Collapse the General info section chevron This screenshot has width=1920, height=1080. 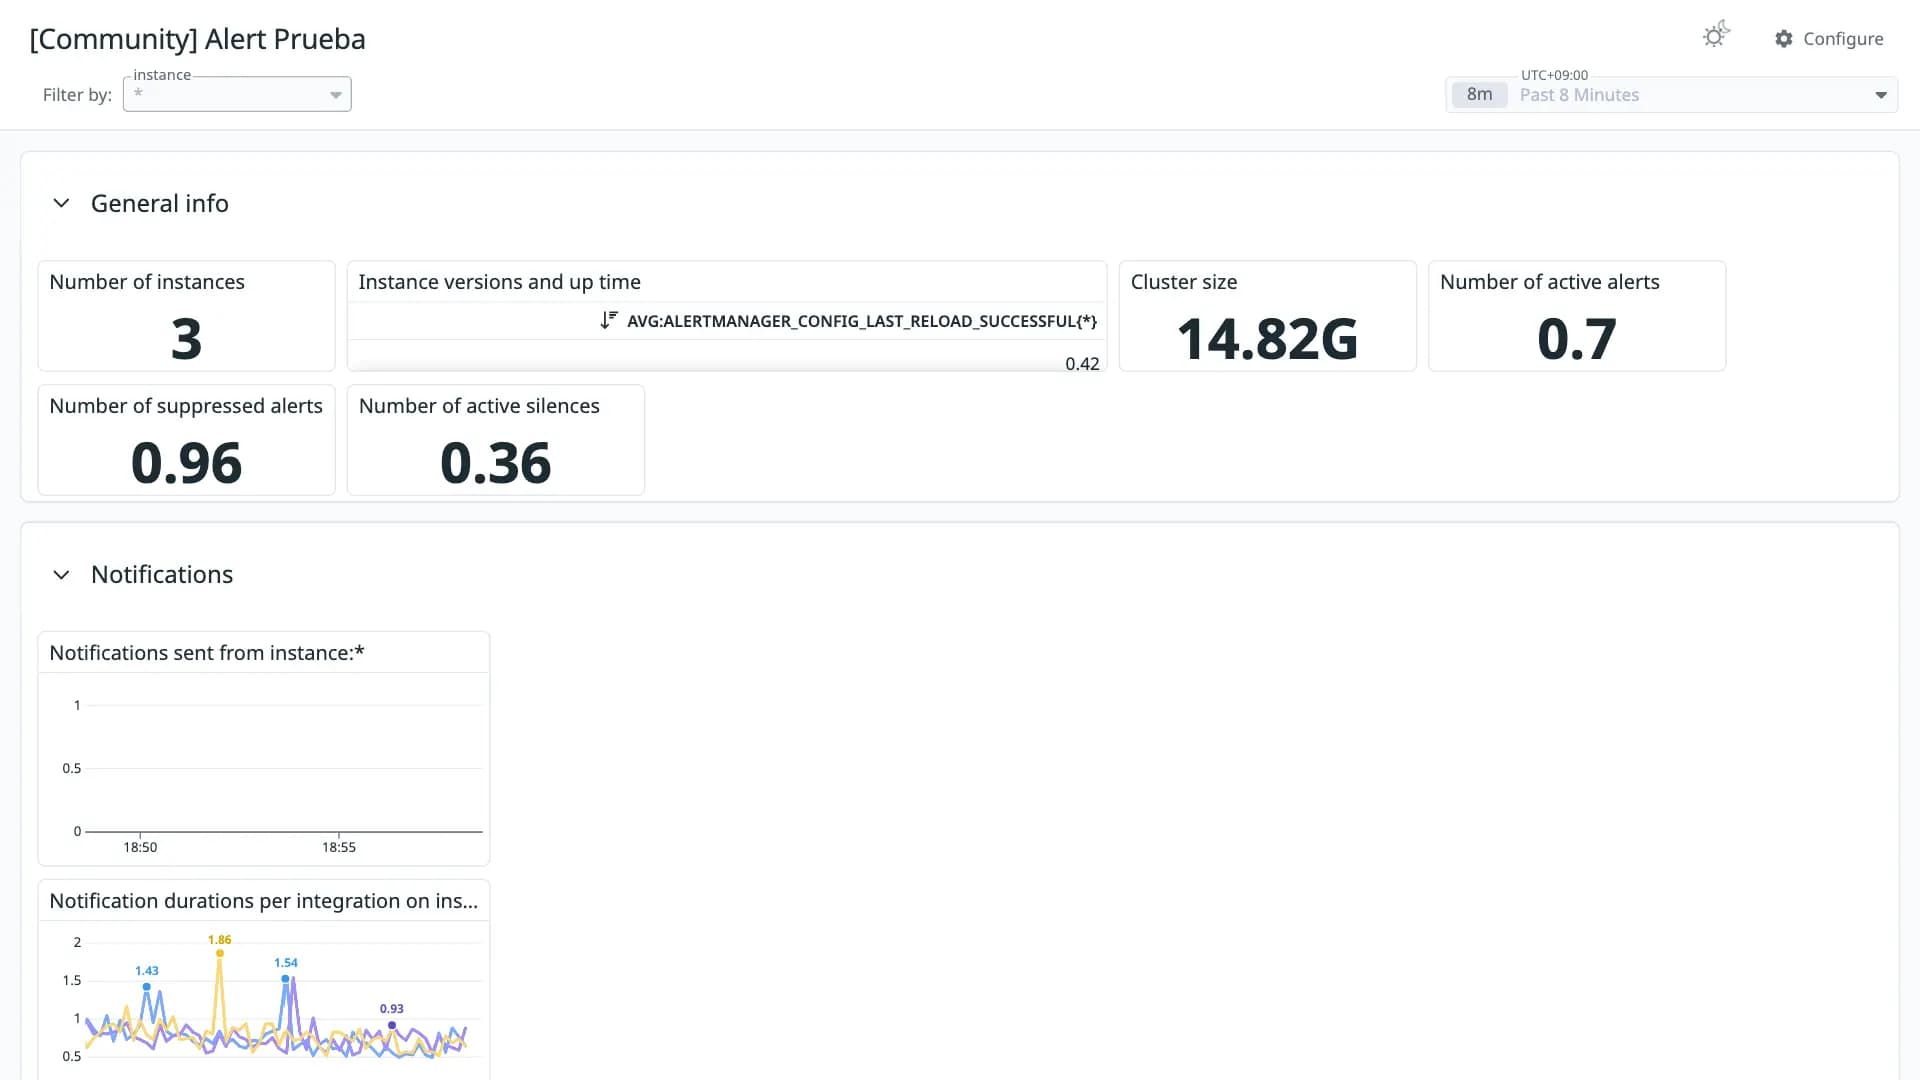point(61,203)
